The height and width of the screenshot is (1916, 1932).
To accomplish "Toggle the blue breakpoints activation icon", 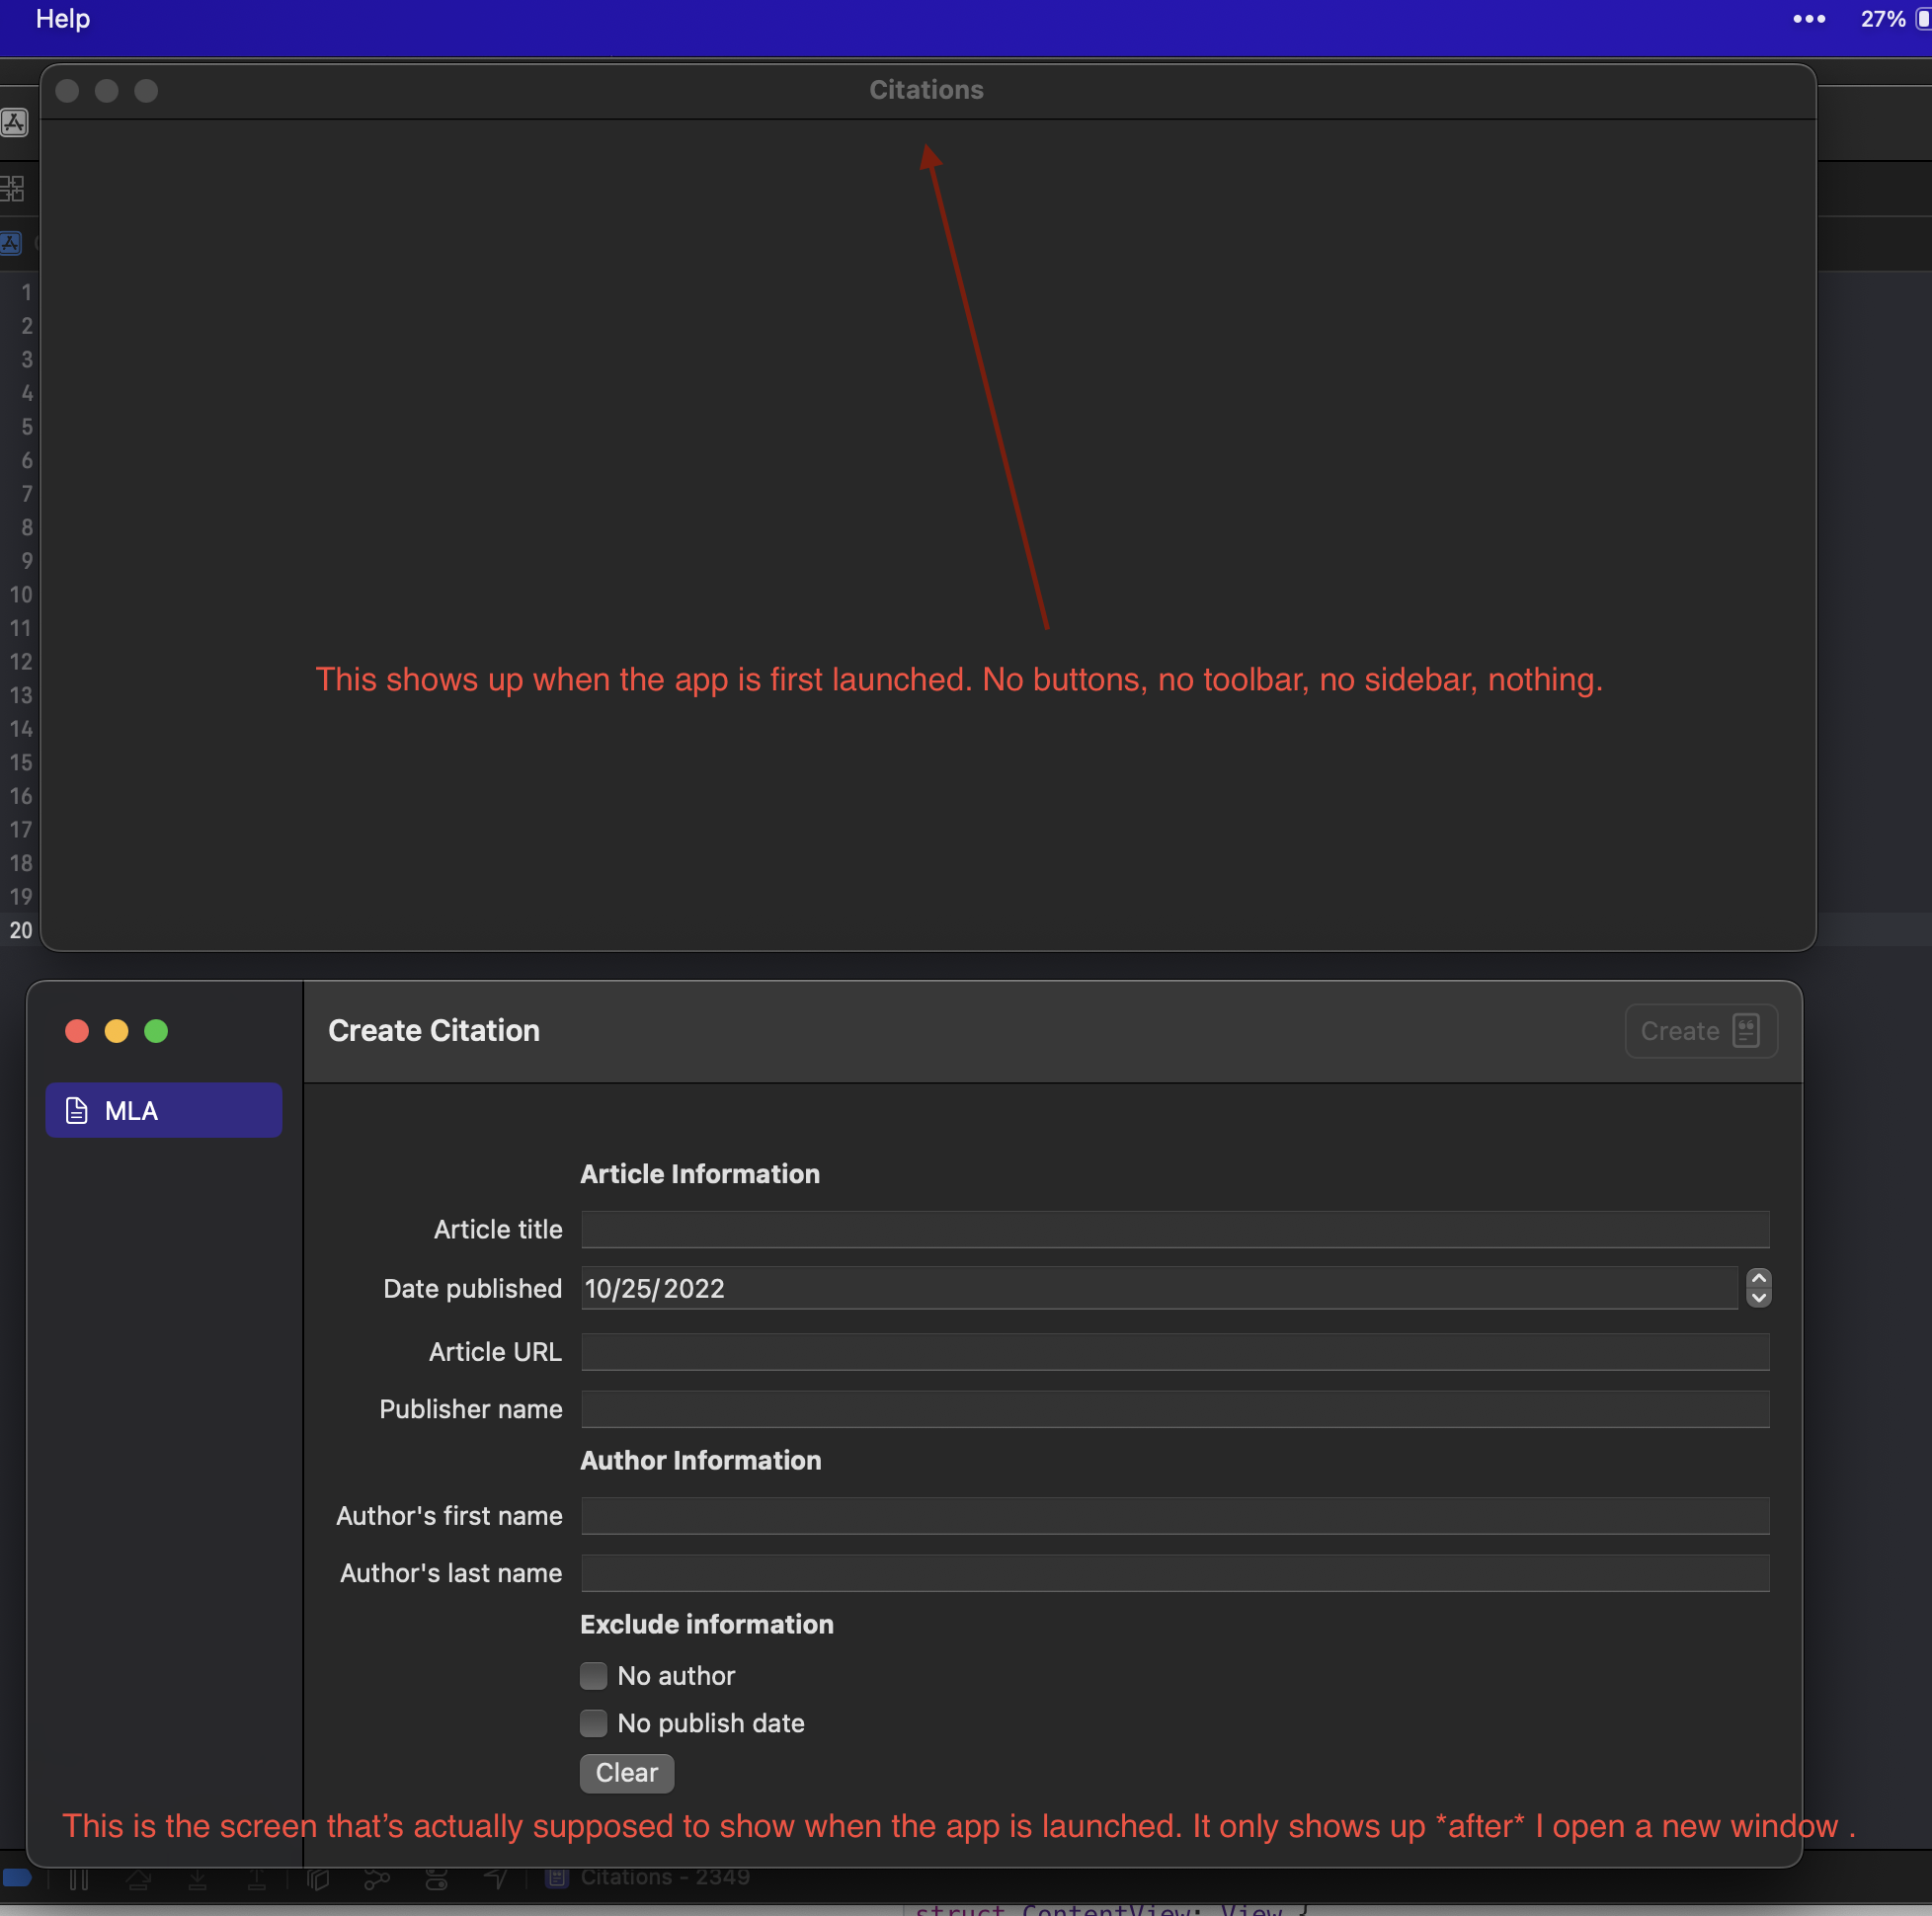I will tap(17, 1878).
